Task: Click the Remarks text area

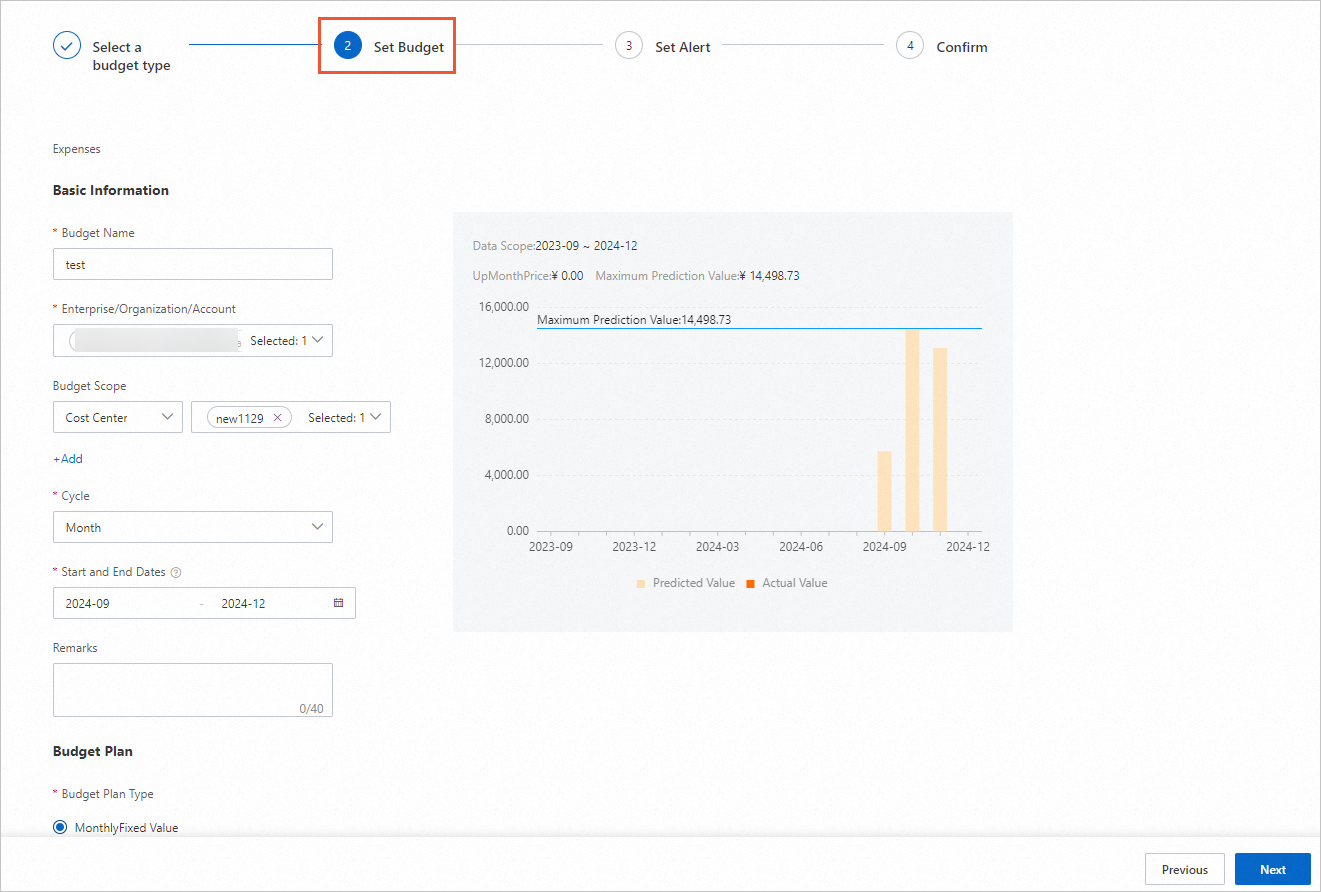Action: (193, 690)
